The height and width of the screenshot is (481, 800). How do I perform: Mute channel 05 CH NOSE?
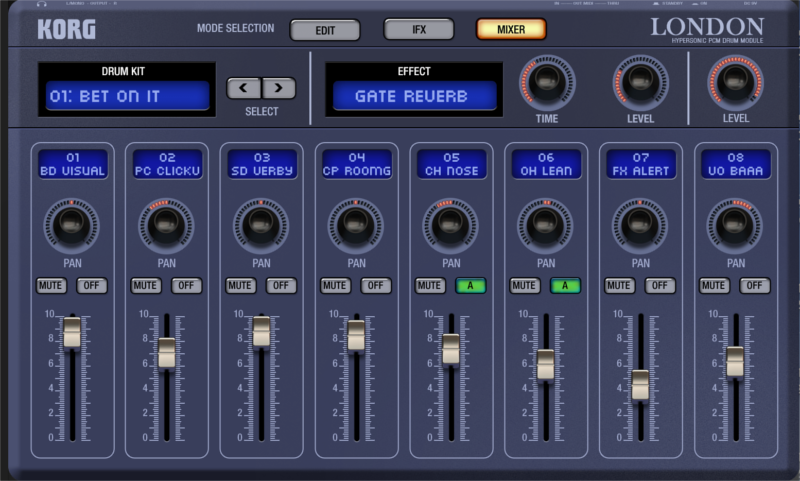(430, 286)
